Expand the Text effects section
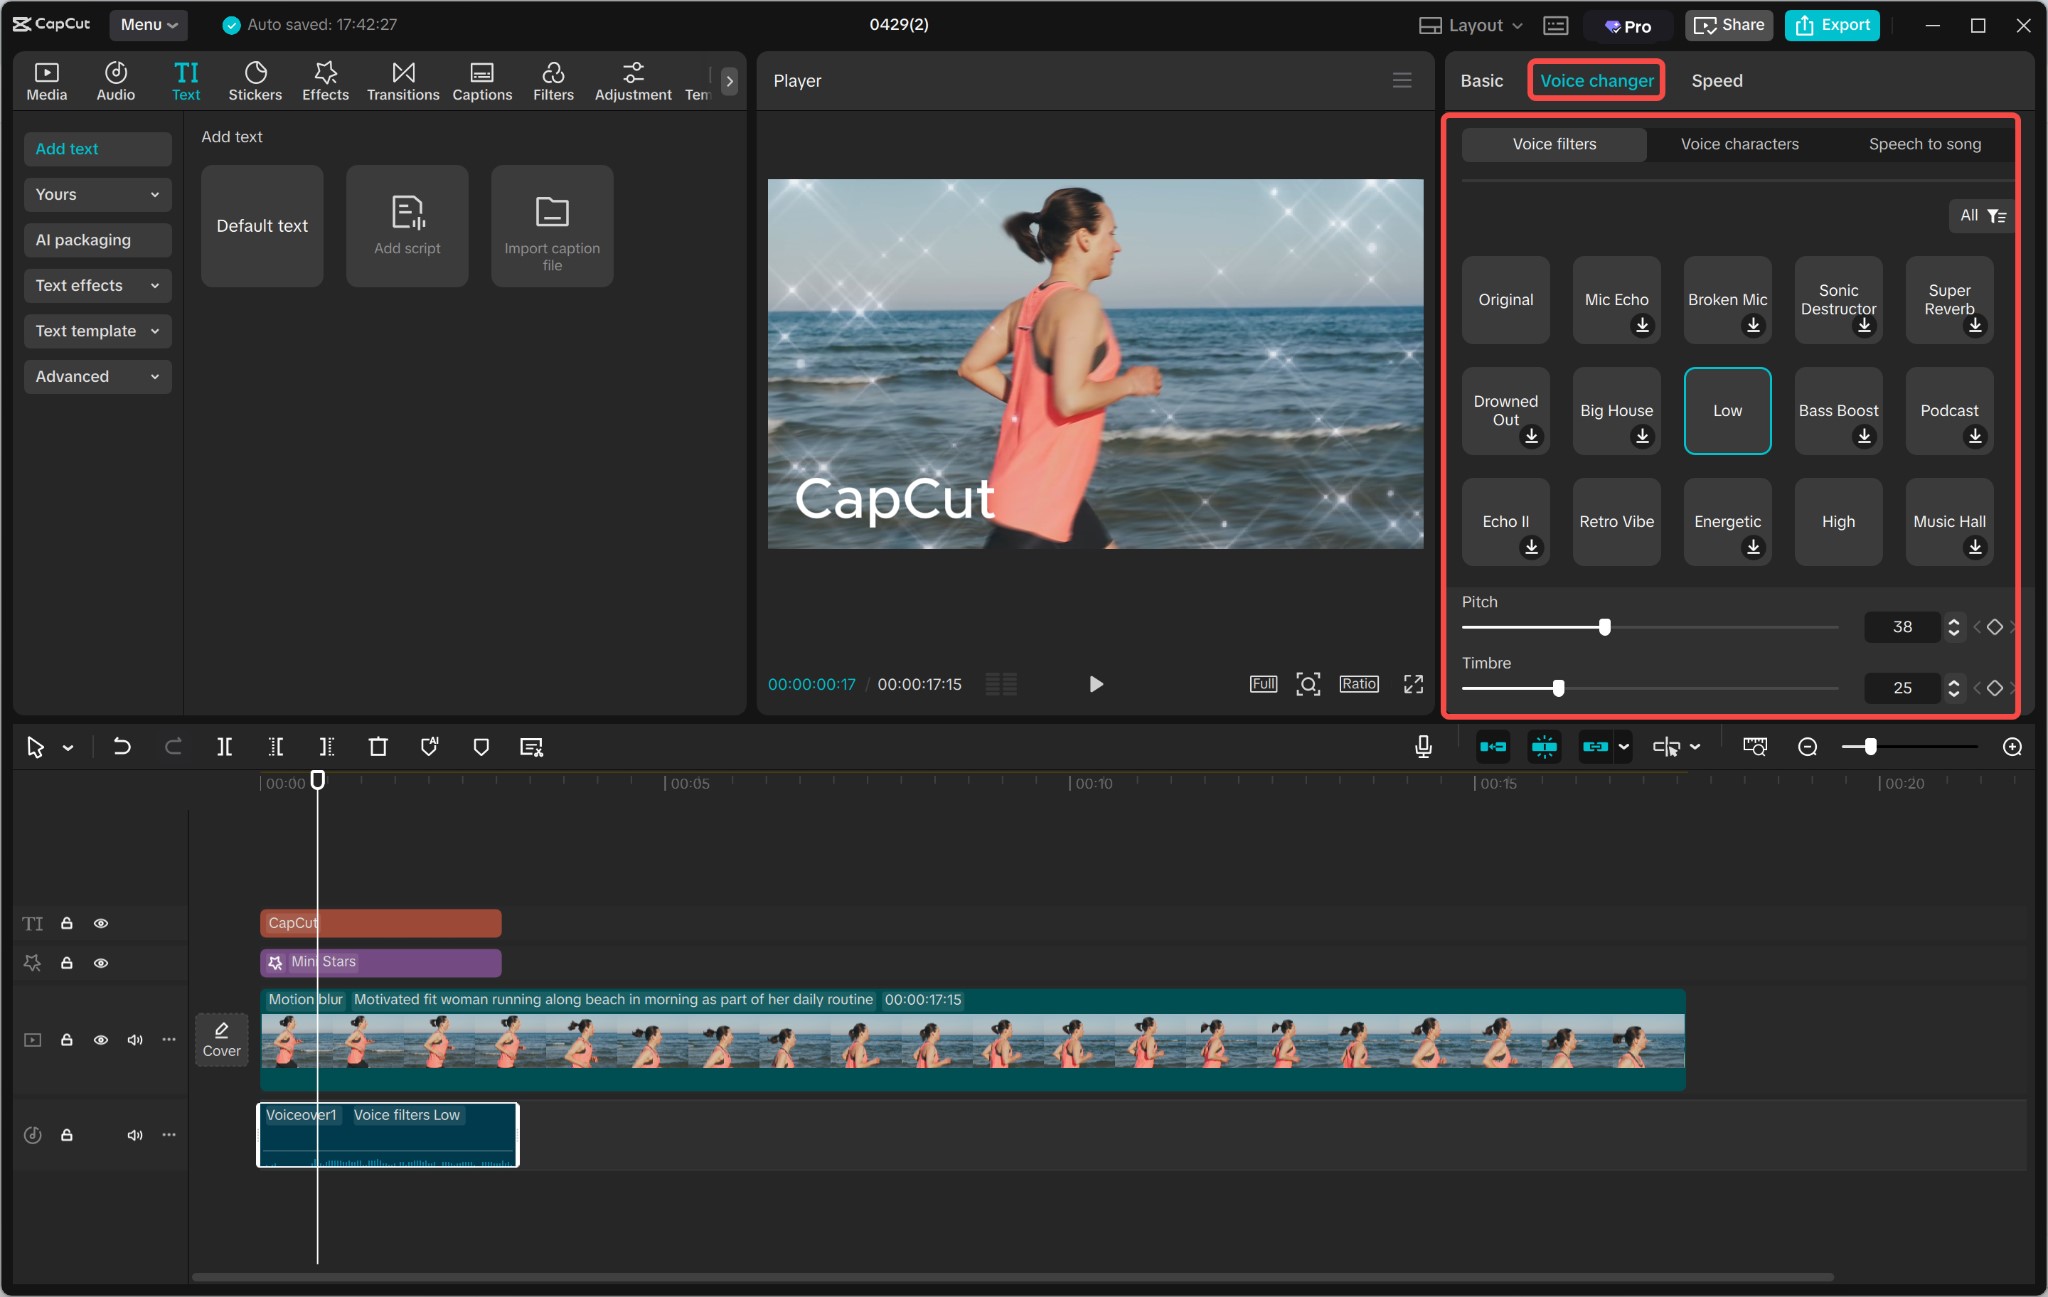This screenshot has height=1297, width=2048. (x=97, y=285)
